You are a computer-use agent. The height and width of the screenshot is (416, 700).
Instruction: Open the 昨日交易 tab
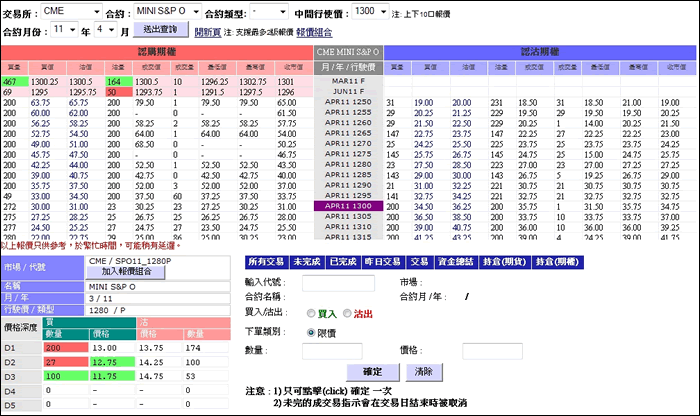click(382, 261)
